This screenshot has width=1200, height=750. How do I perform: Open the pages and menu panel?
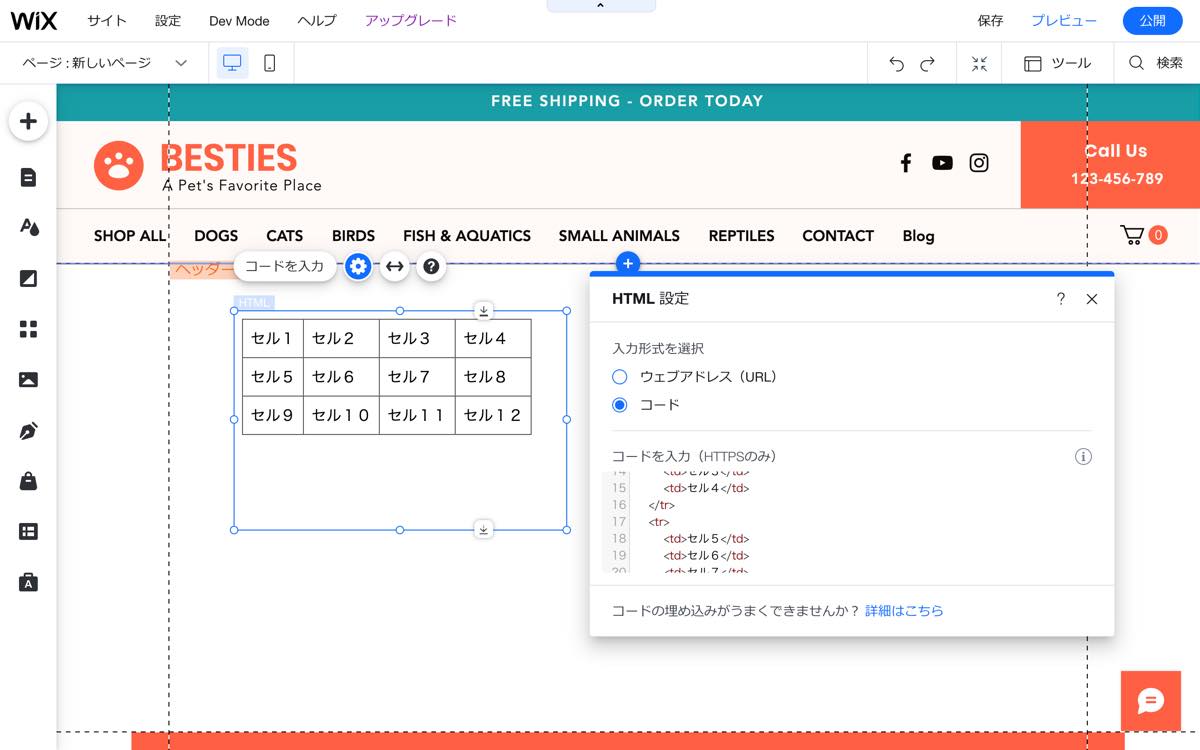point(29,177)
